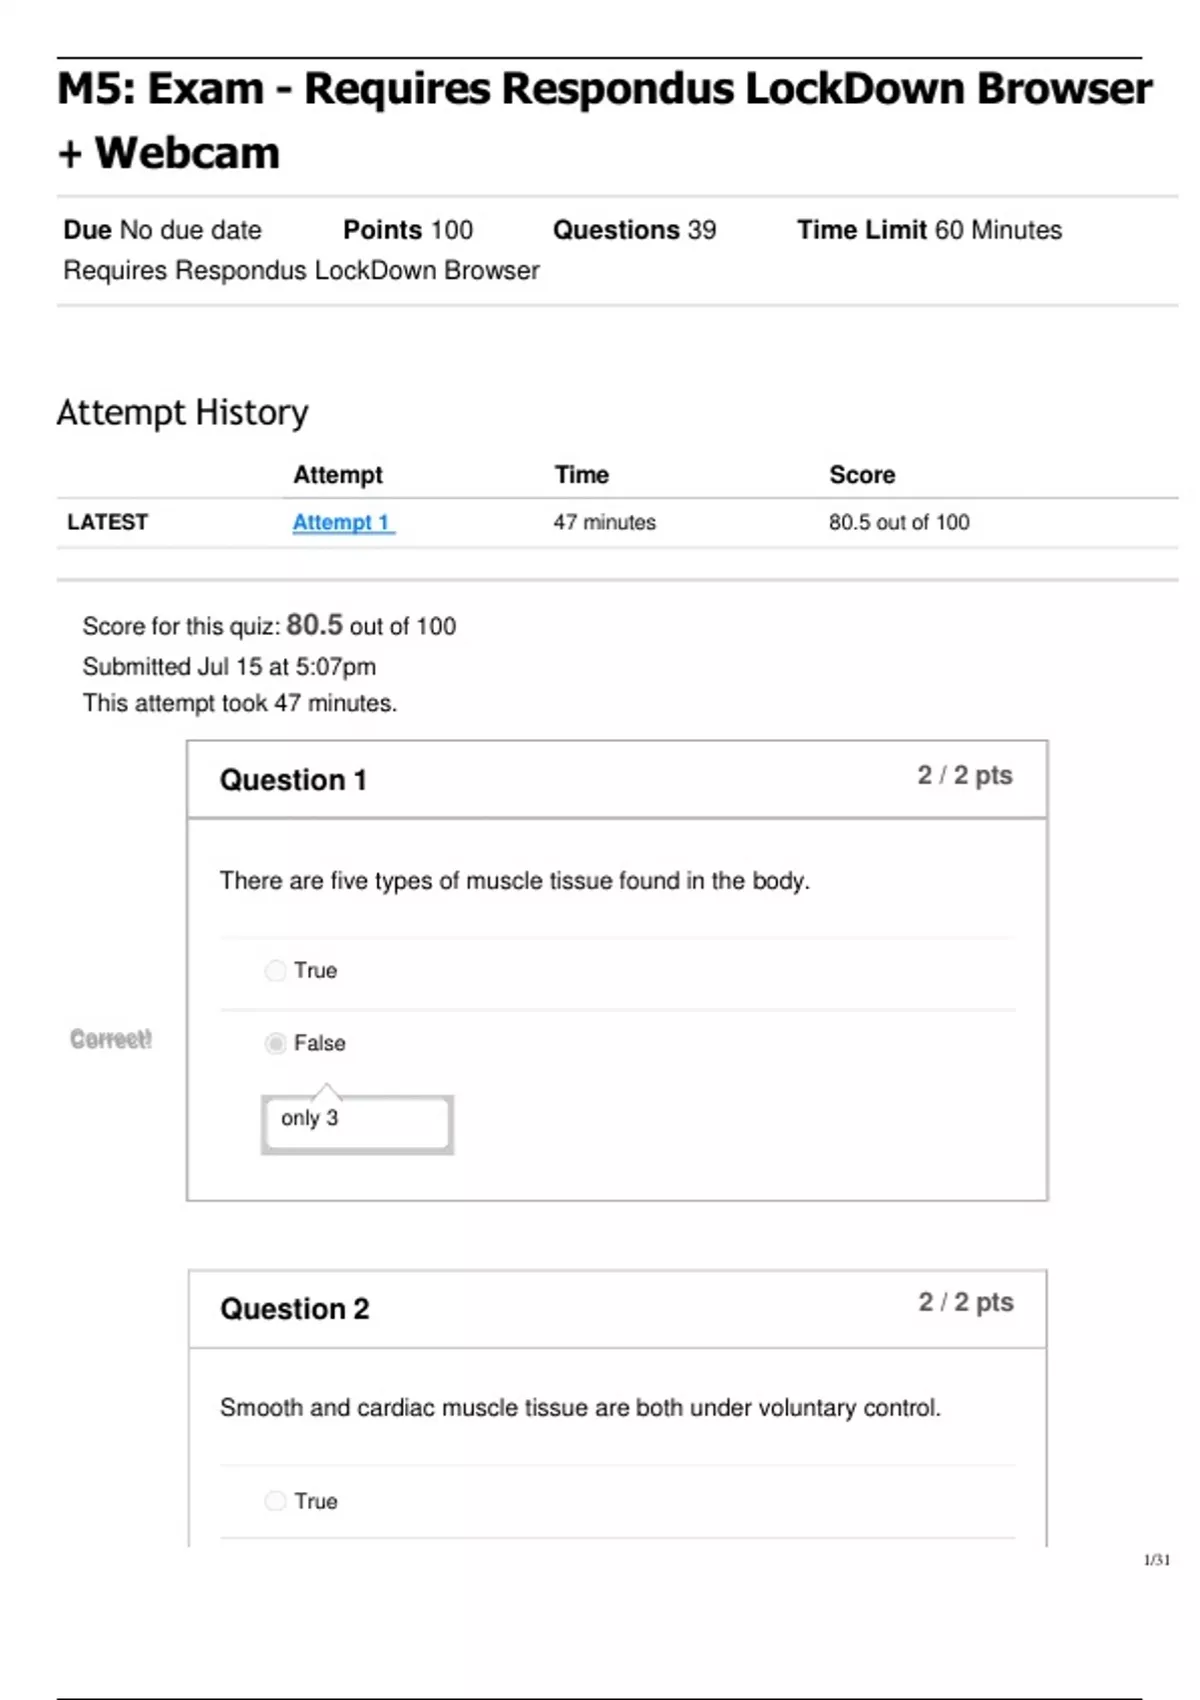Click the Attempt History heading
This screenshot has width=1200, height=1700.
click(x=182, y=412)
